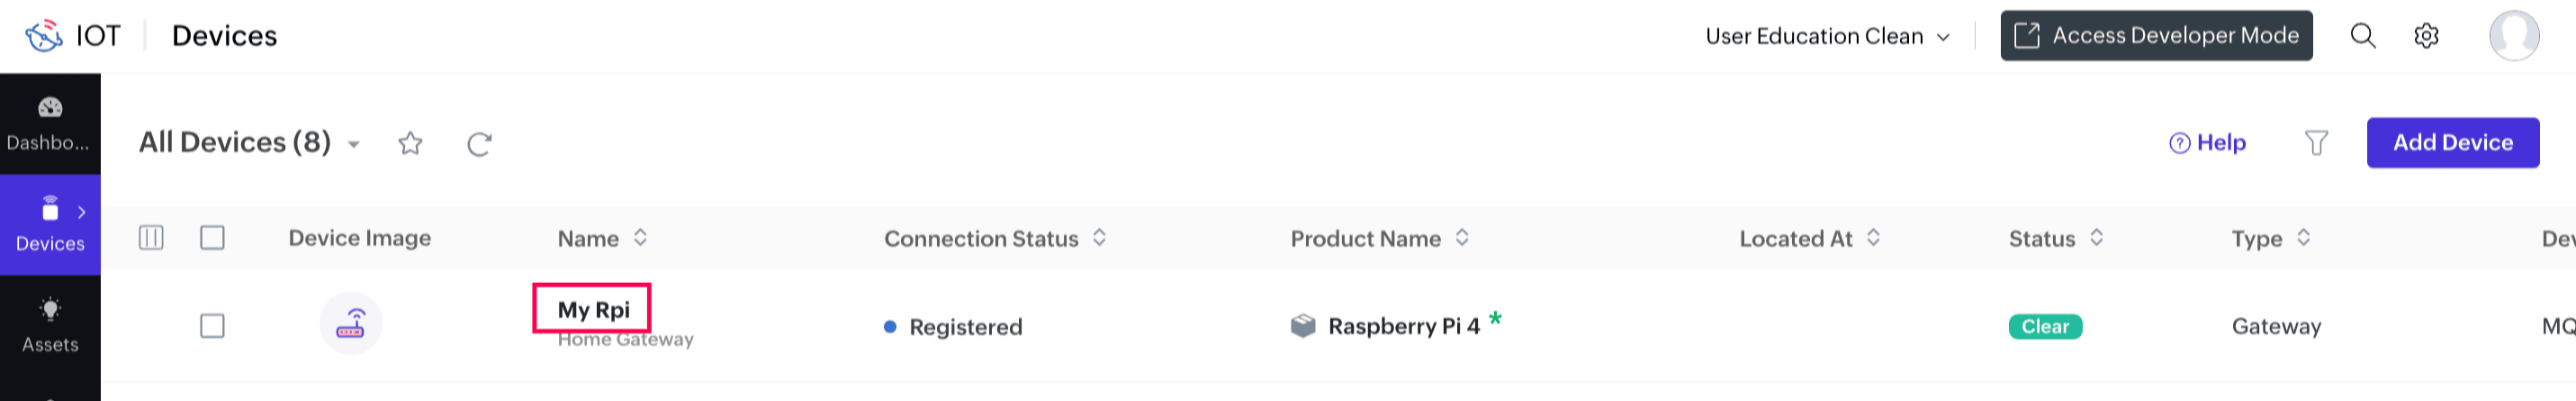Click the My Rpi gateway device image
Image resolution: width=2576 pixels, height=401 pixels.
[x=351, y=324]
